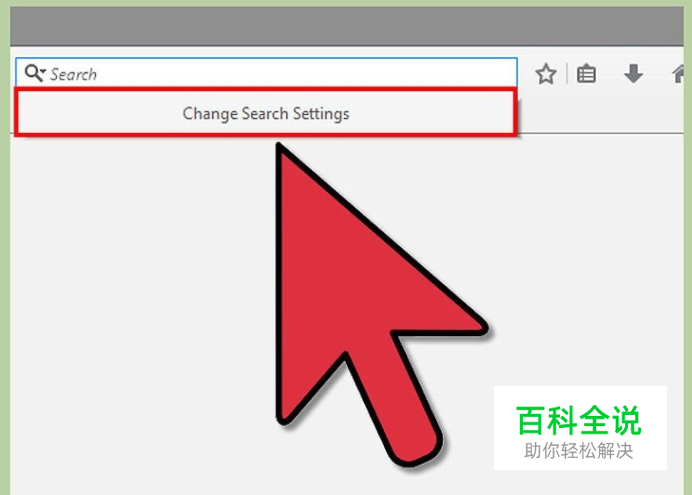Focus the Search input field
The image size is (692, 495).
(x=266, y=72)
